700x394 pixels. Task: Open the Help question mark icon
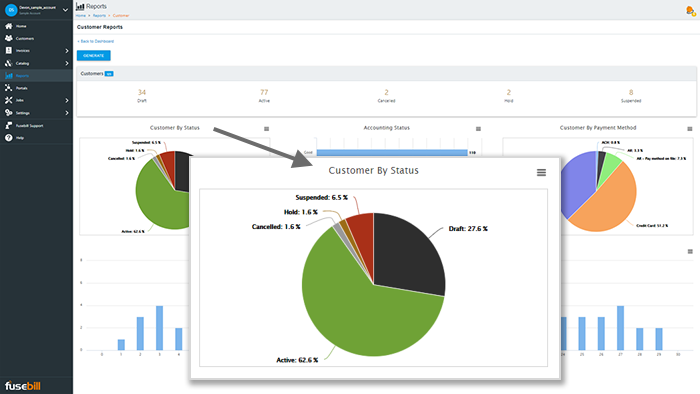[8, 138]
